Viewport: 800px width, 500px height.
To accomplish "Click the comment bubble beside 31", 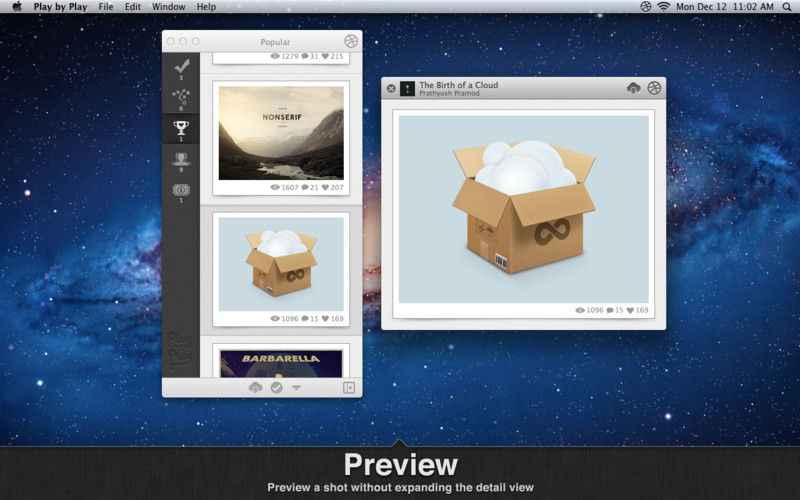I will [x=305, y=56].
